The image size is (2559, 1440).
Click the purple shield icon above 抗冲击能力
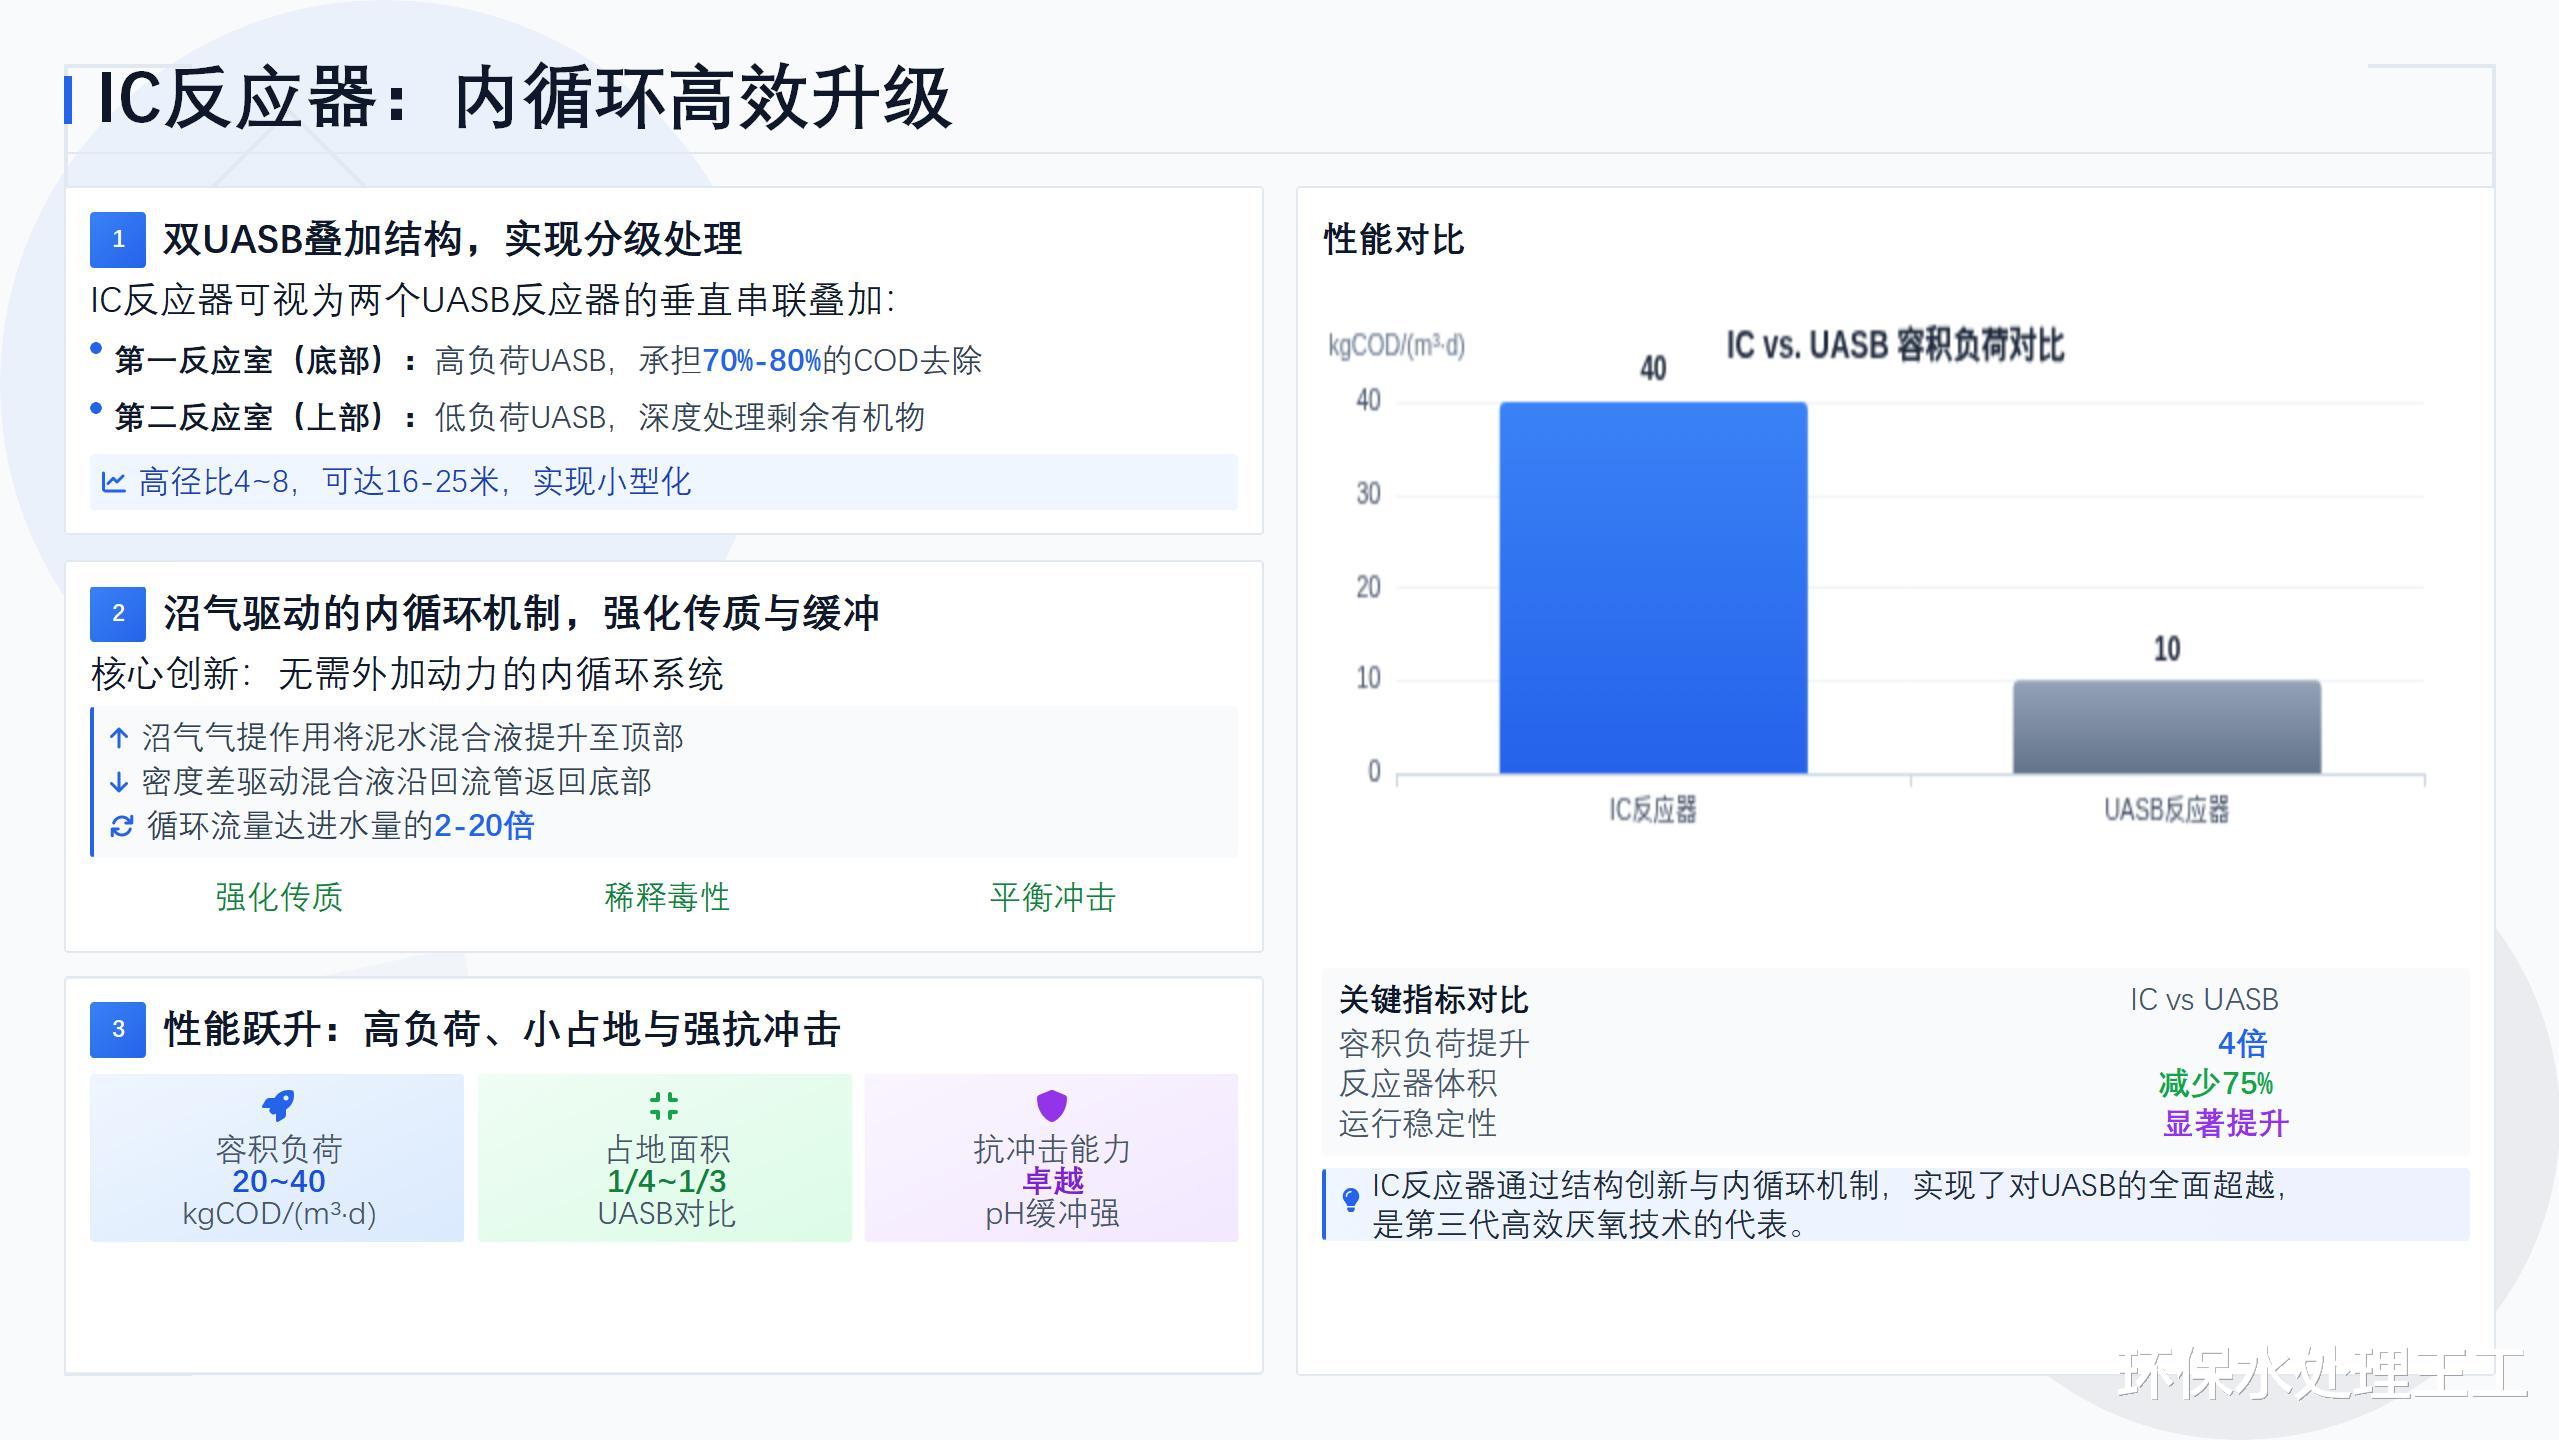tap(1051, 1105)
